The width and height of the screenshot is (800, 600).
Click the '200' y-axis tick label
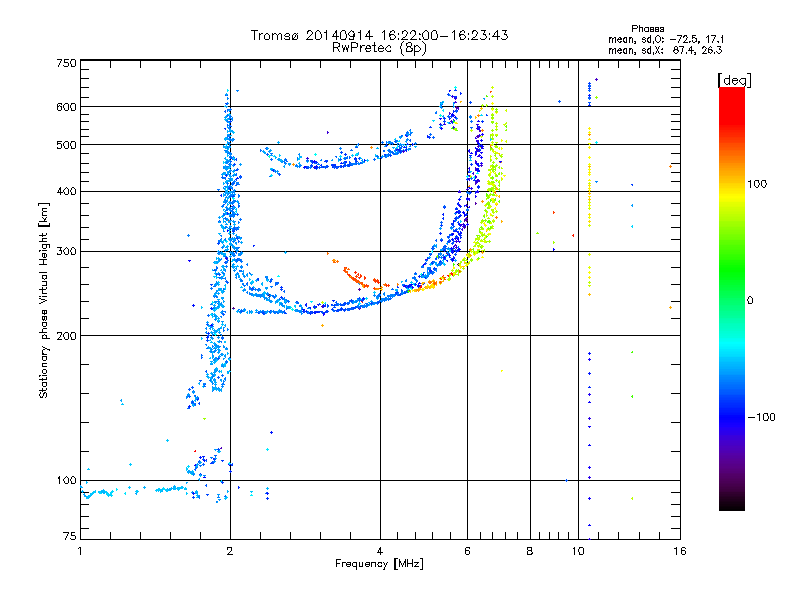67,336
